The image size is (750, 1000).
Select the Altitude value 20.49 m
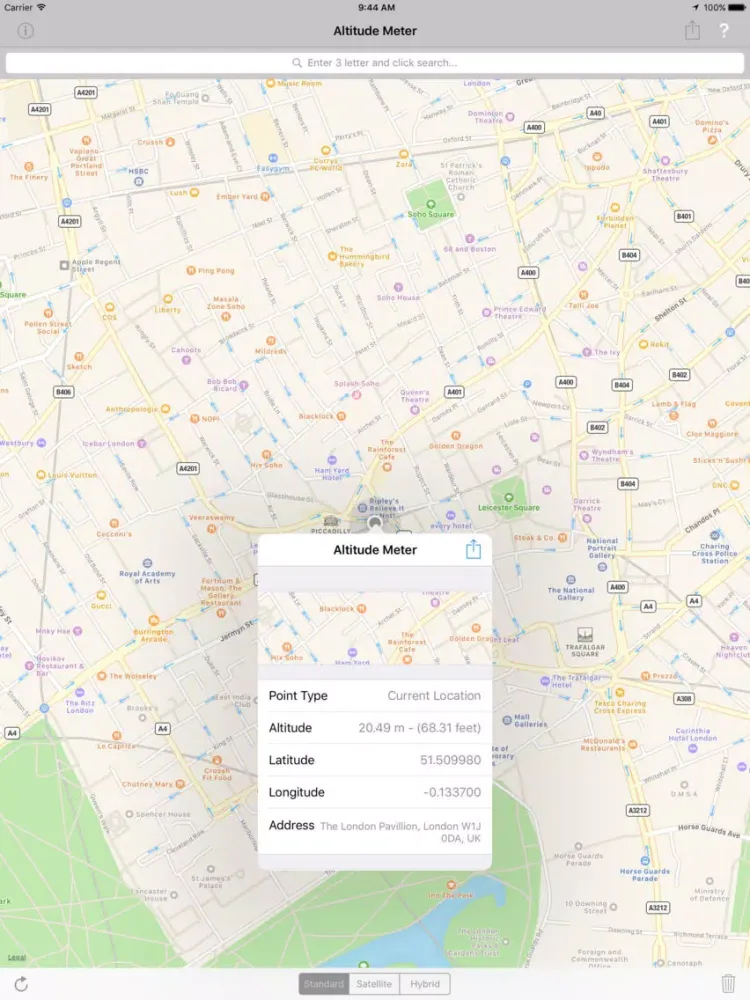tap(419, 728)
